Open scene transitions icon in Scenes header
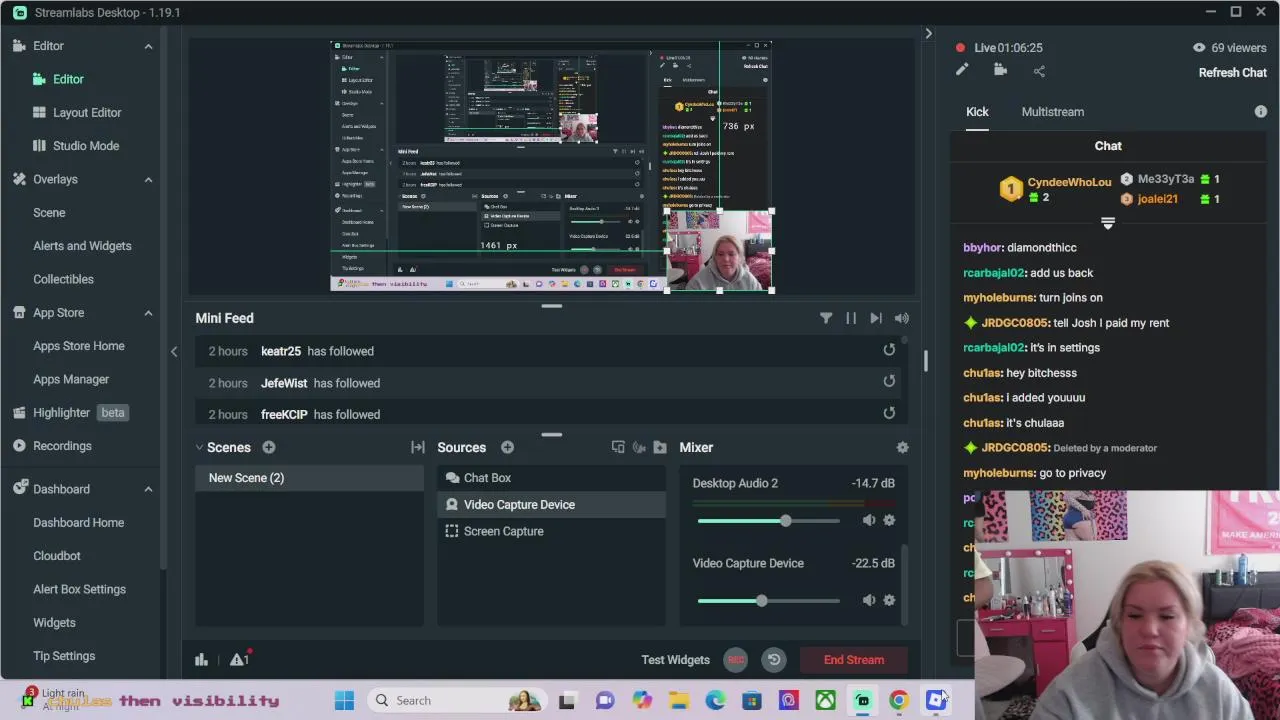Image resolution: width=1280 pixels, height=720 pixels. [x=418, y=448]
